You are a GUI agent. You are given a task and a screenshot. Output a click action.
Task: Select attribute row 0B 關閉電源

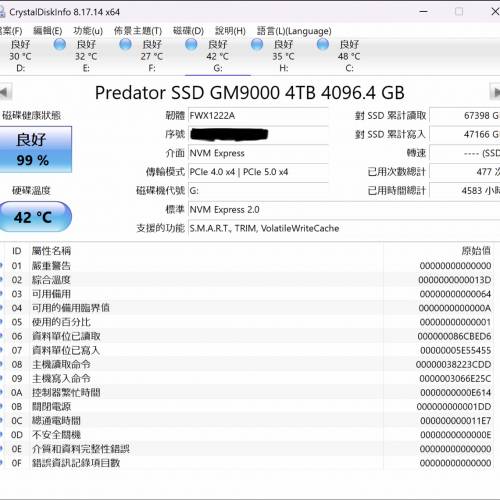point(247,407)
